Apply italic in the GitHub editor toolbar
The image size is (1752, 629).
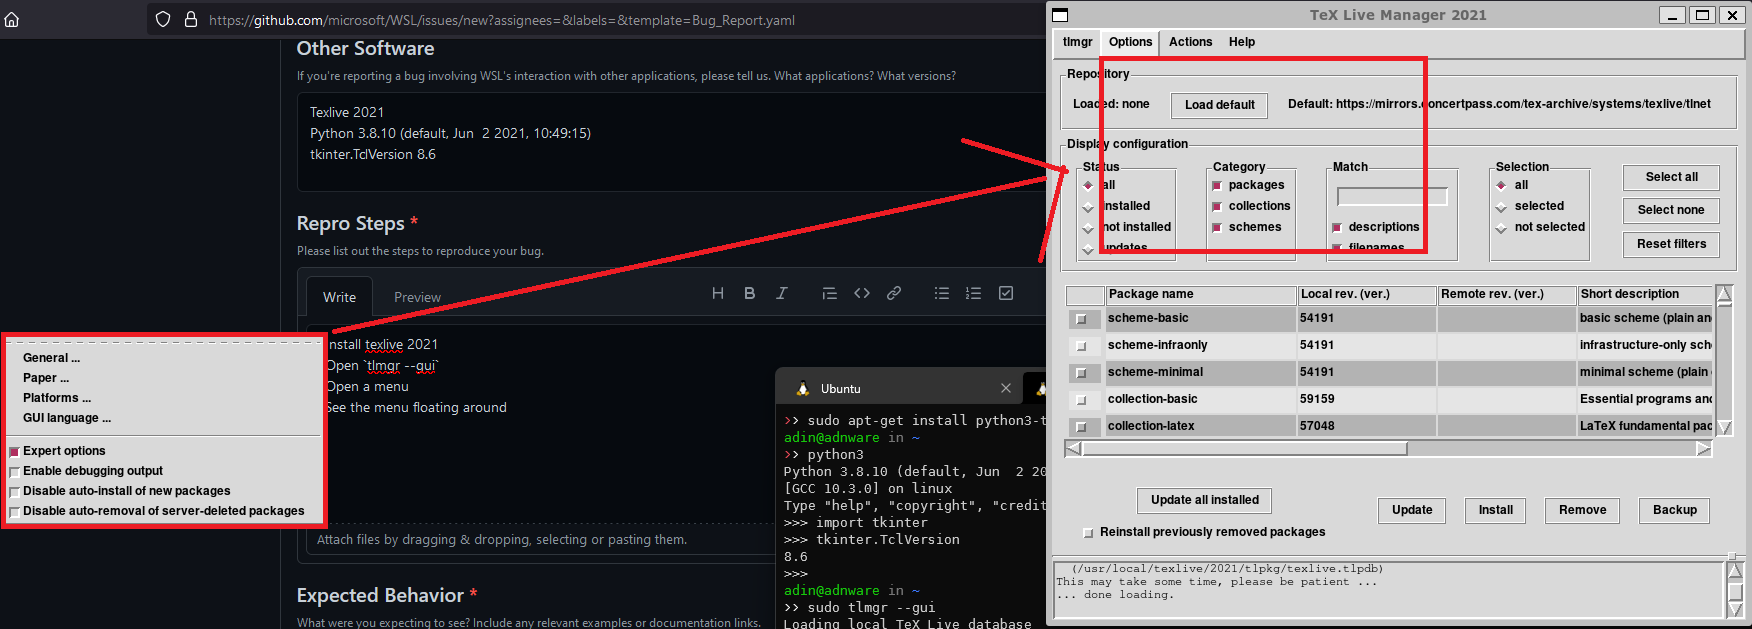pyautogui.click(x=782, y=293)
